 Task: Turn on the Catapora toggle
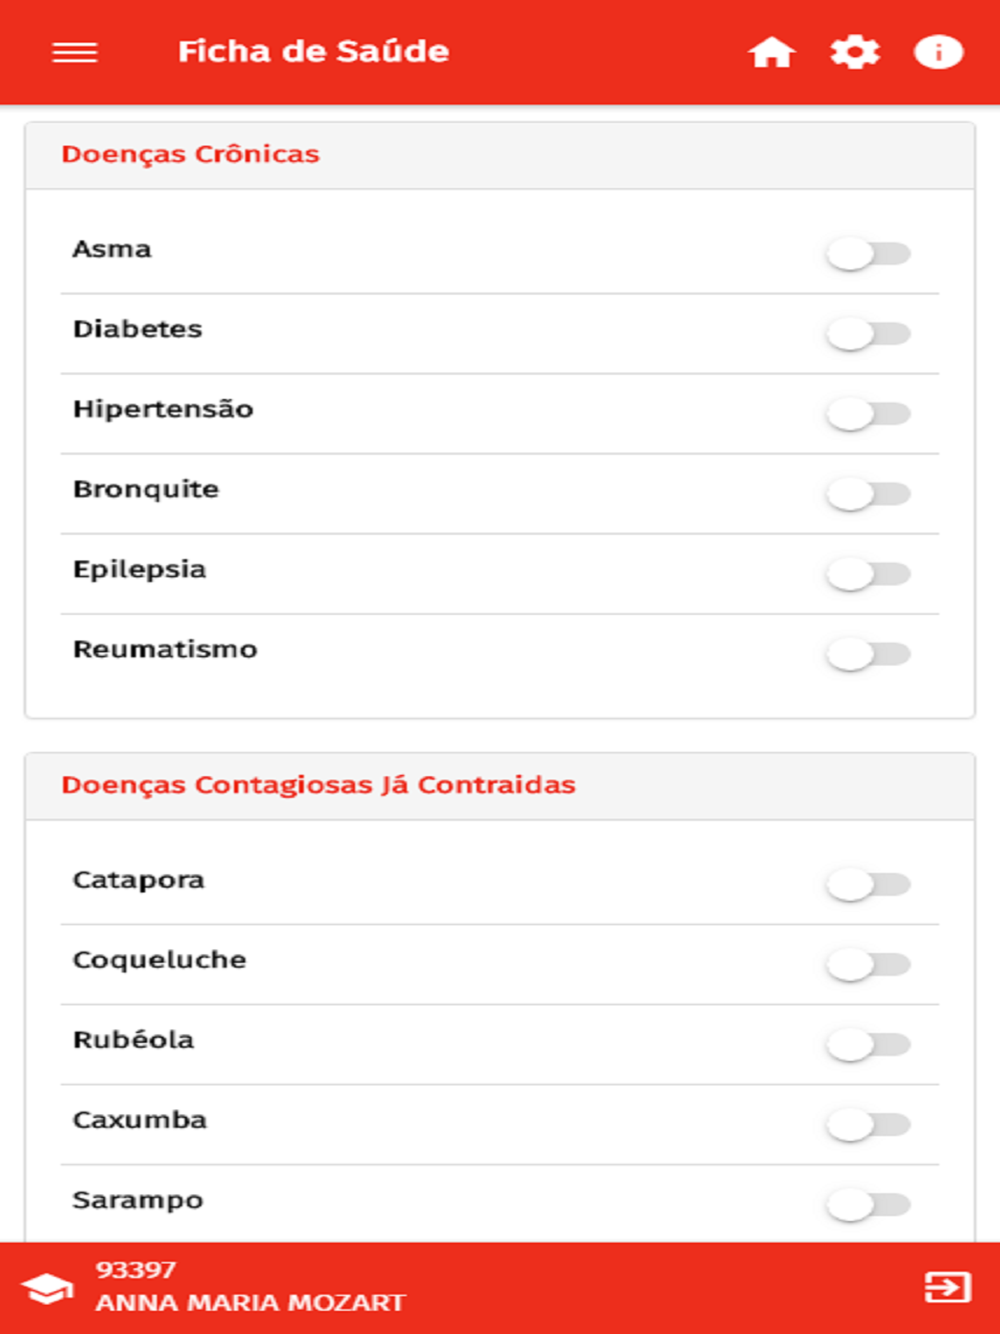(868, 885)
